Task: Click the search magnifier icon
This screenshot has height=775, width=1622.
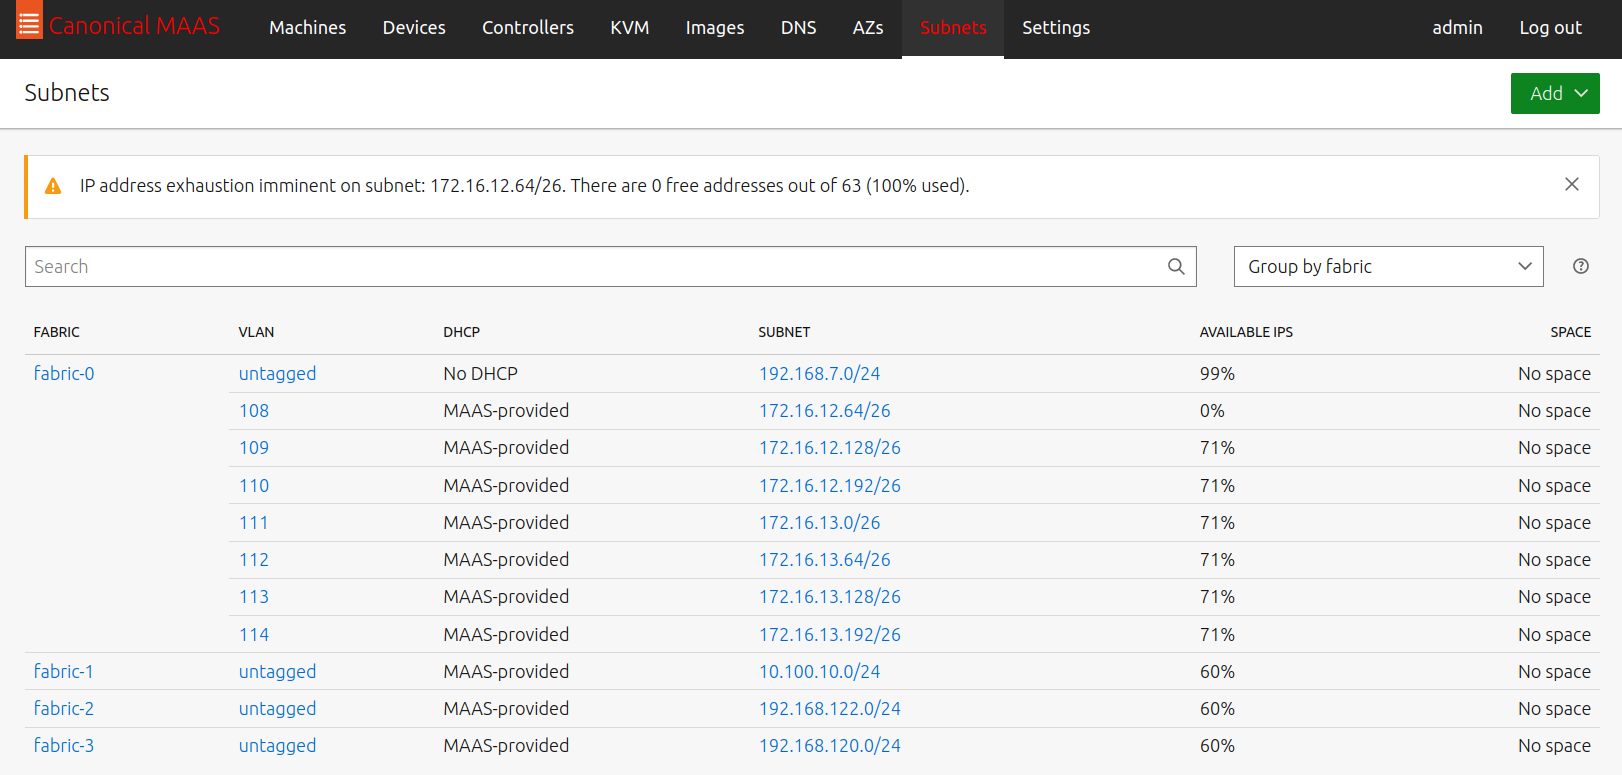Action: [x=1176, y=266]
